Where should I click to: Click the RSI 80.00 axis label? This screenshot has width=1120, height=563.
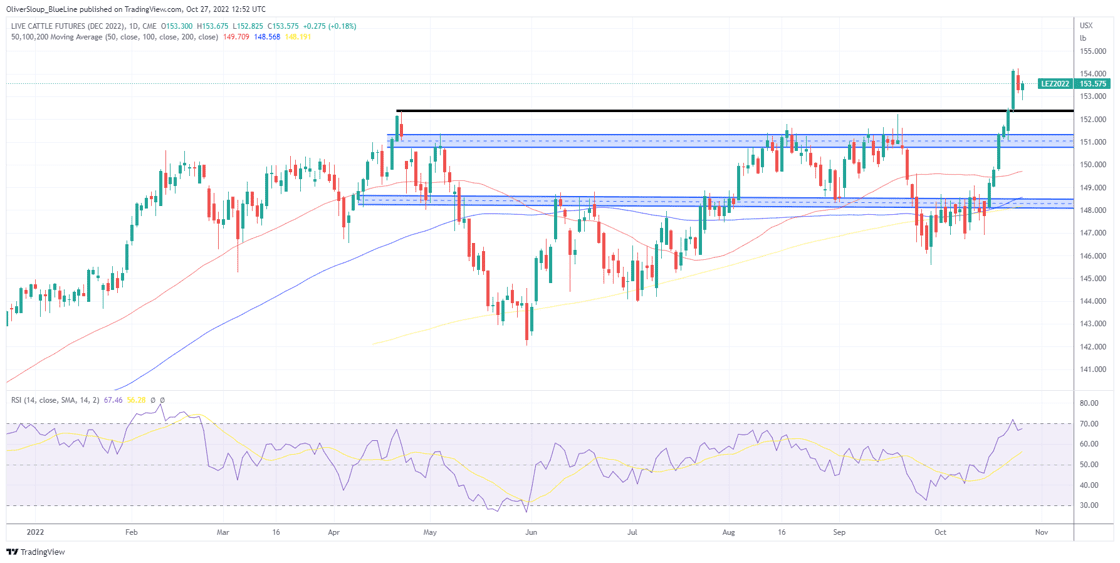1089,404
